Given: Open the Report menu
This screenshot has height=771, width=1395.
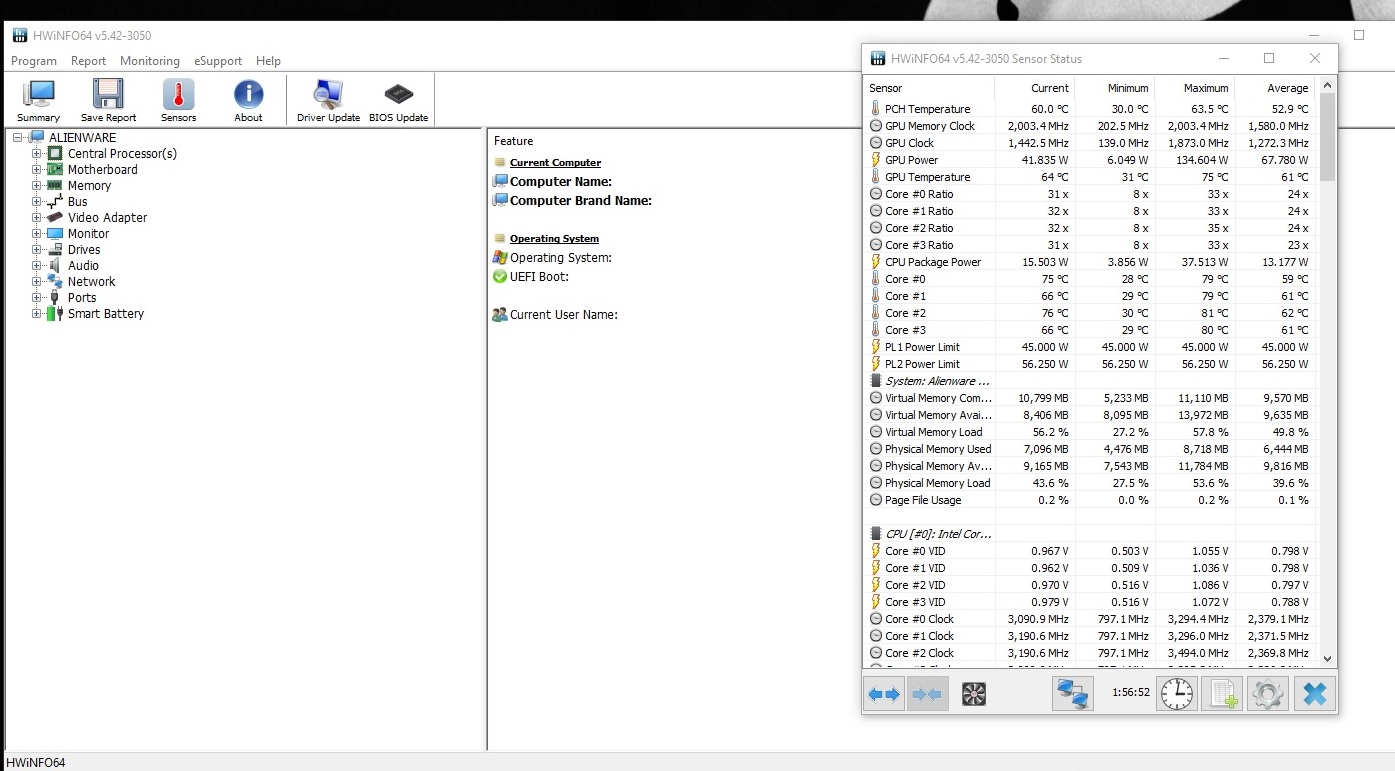Looking at the screenshot, I should 88,61.
